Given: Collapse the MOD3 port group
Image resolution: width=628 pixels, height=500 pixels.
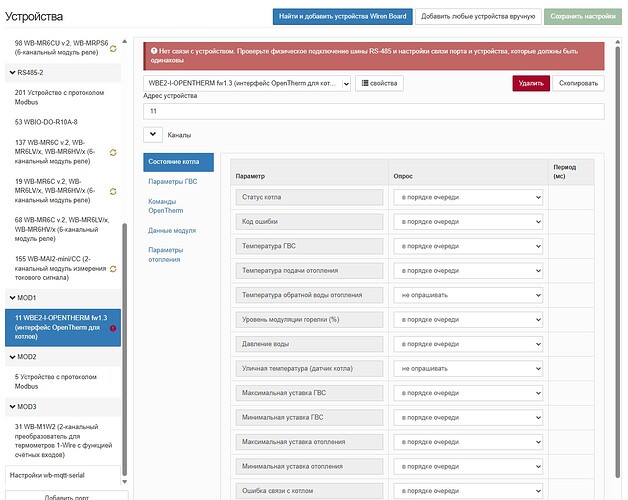Looking at the screenshot, I should tap(12, 407).
